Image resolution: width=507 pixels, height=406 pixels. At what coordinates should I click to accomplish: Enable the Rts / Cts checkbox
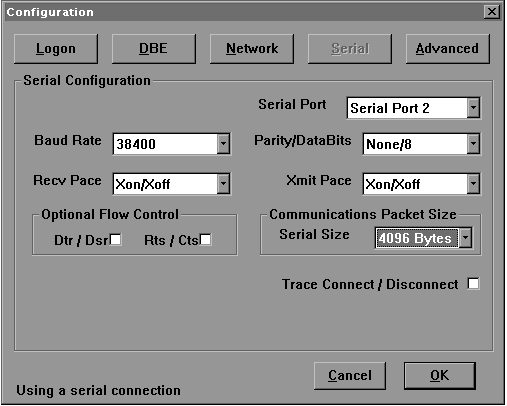[205, 240]
